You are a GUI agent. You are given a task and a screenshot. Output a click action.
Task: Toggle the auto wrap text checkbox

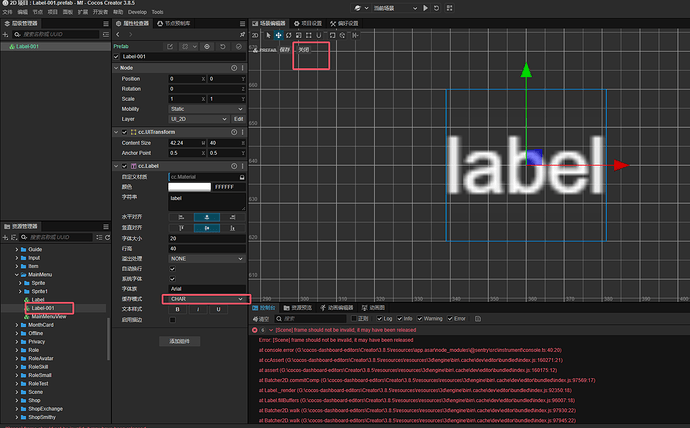172,269
